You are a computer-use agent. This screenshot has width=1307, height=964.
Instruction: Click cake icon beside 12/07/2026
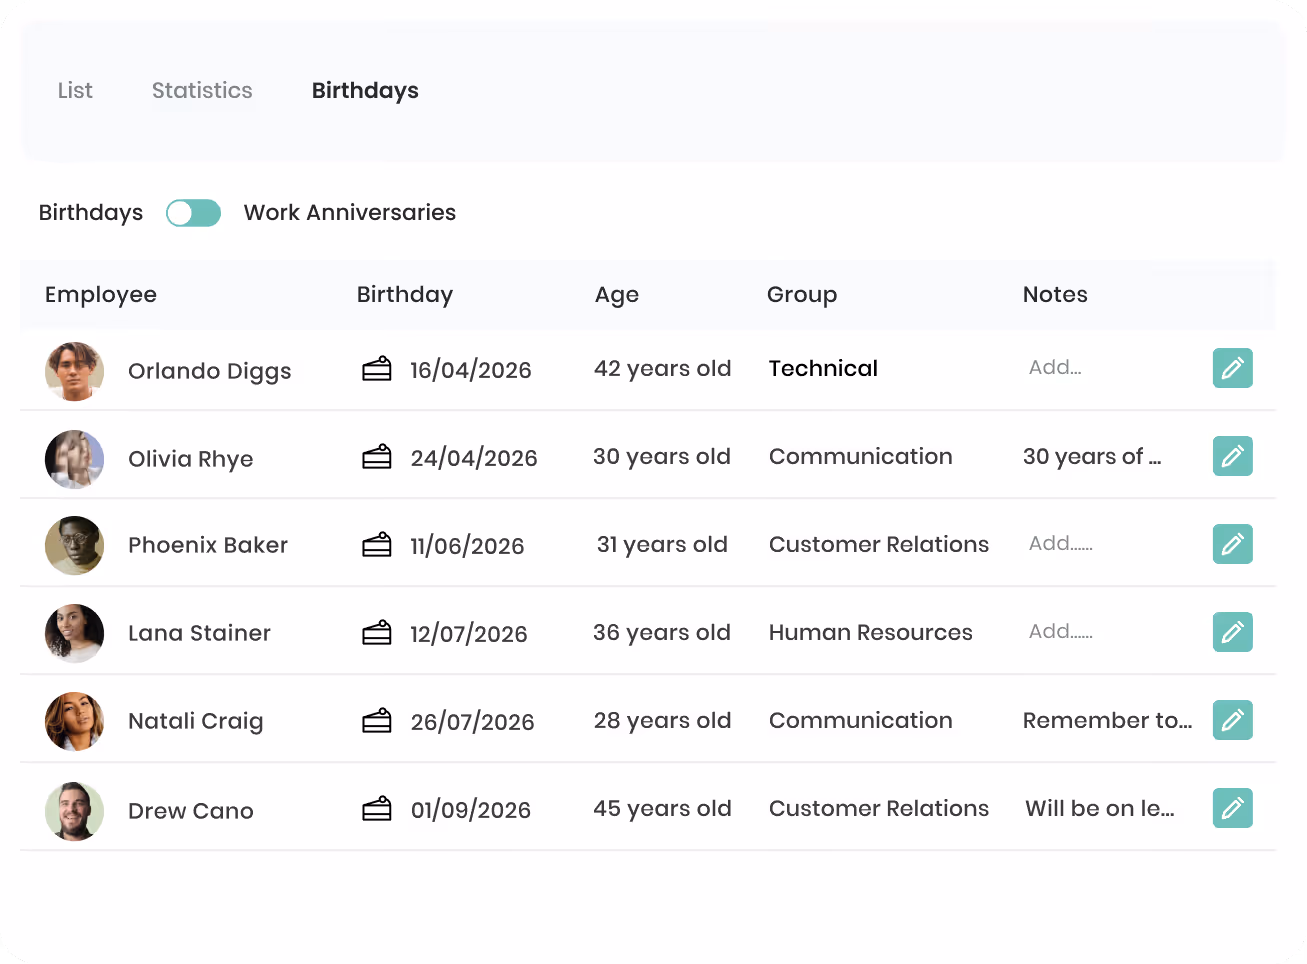click(377, 633)
